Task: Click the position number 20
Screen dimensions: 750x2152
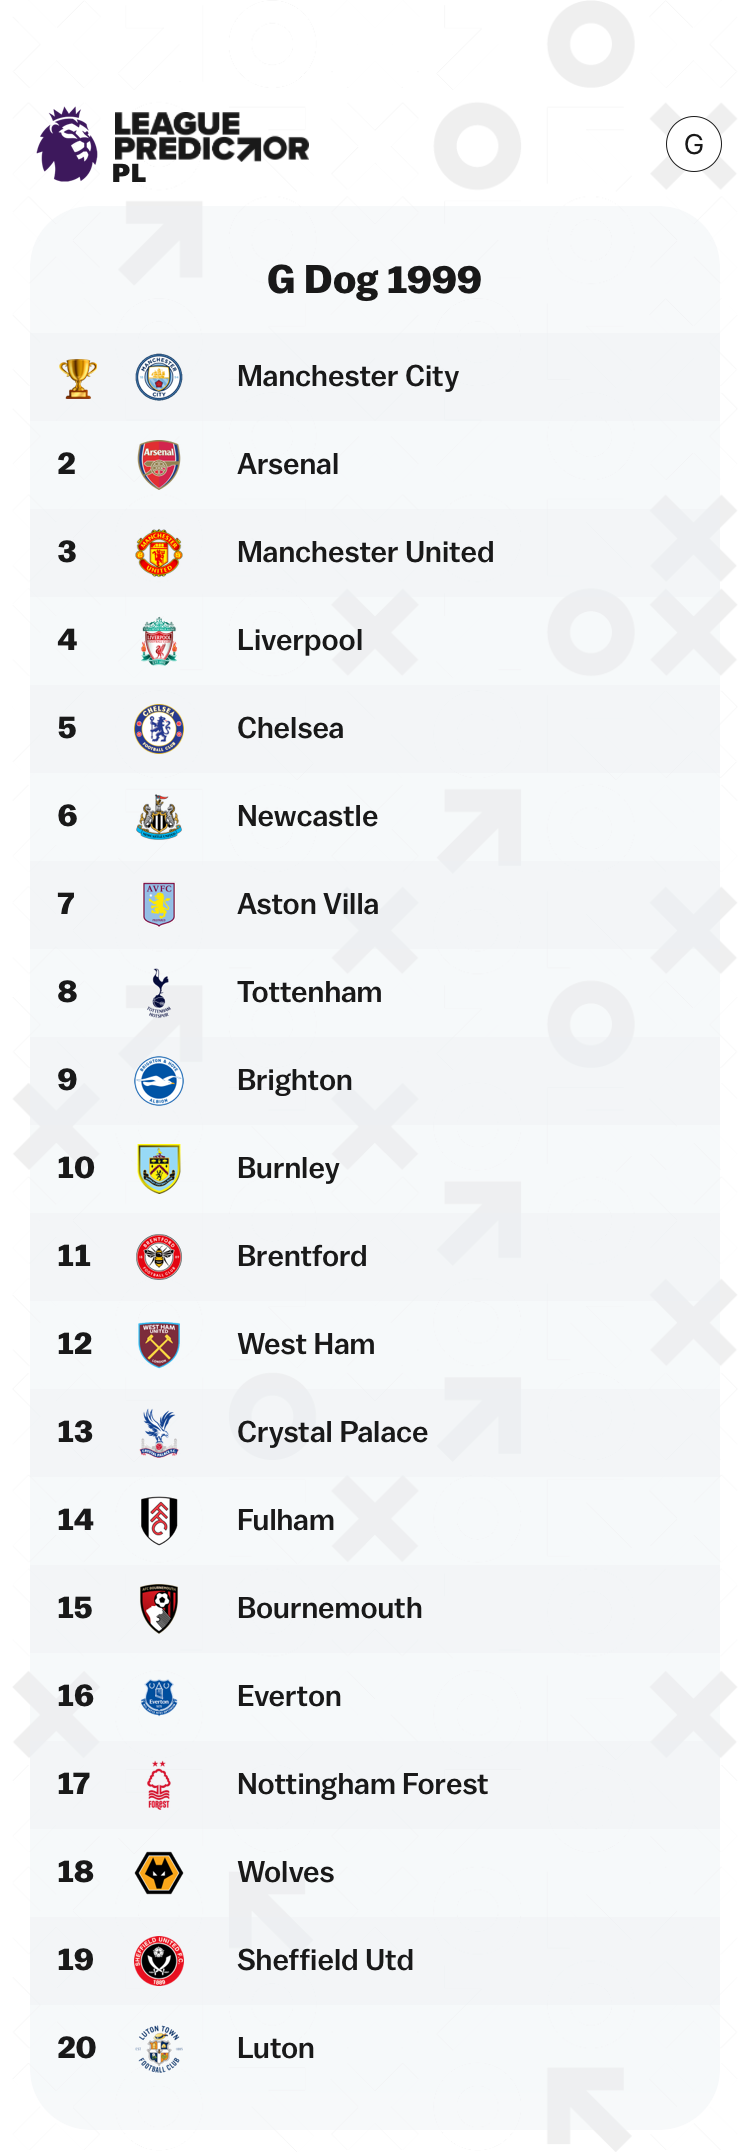Action: pyautogui.click(x=76, y=2048)
